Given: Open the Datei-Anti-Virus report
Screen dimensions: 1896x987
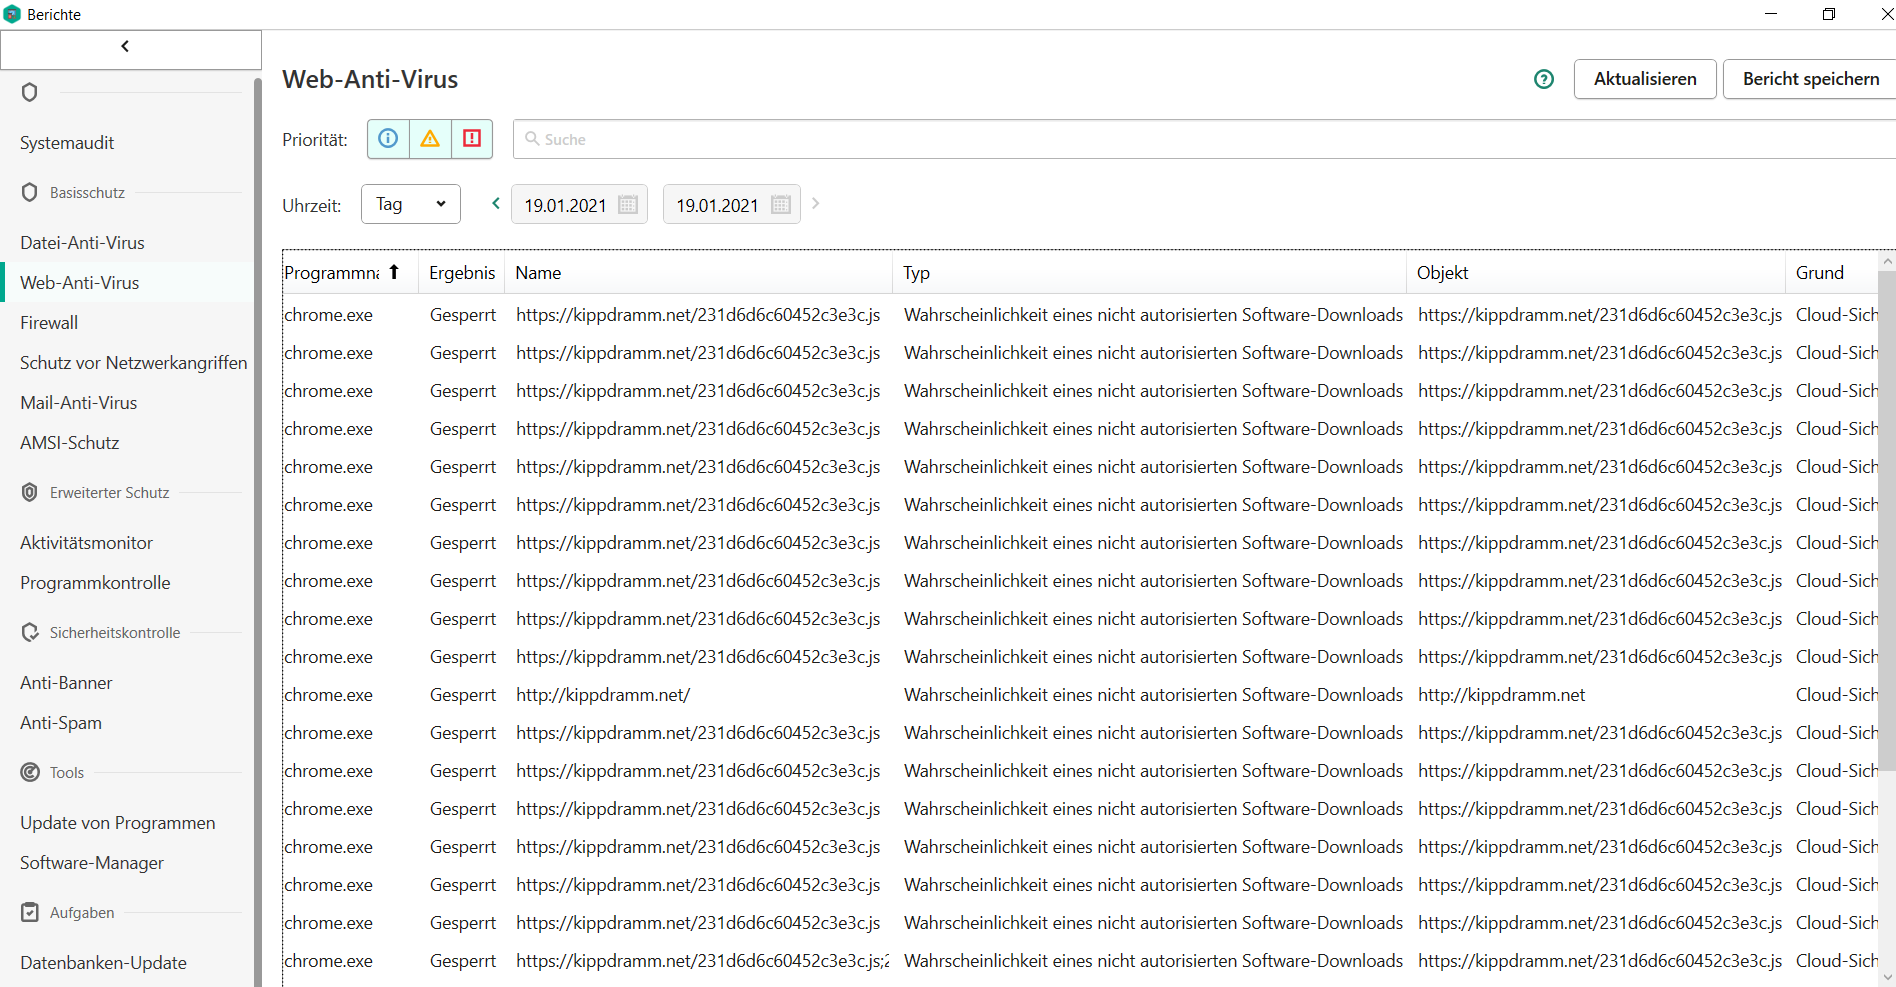Looking at the screenshot, I should (x=82, y=243).
